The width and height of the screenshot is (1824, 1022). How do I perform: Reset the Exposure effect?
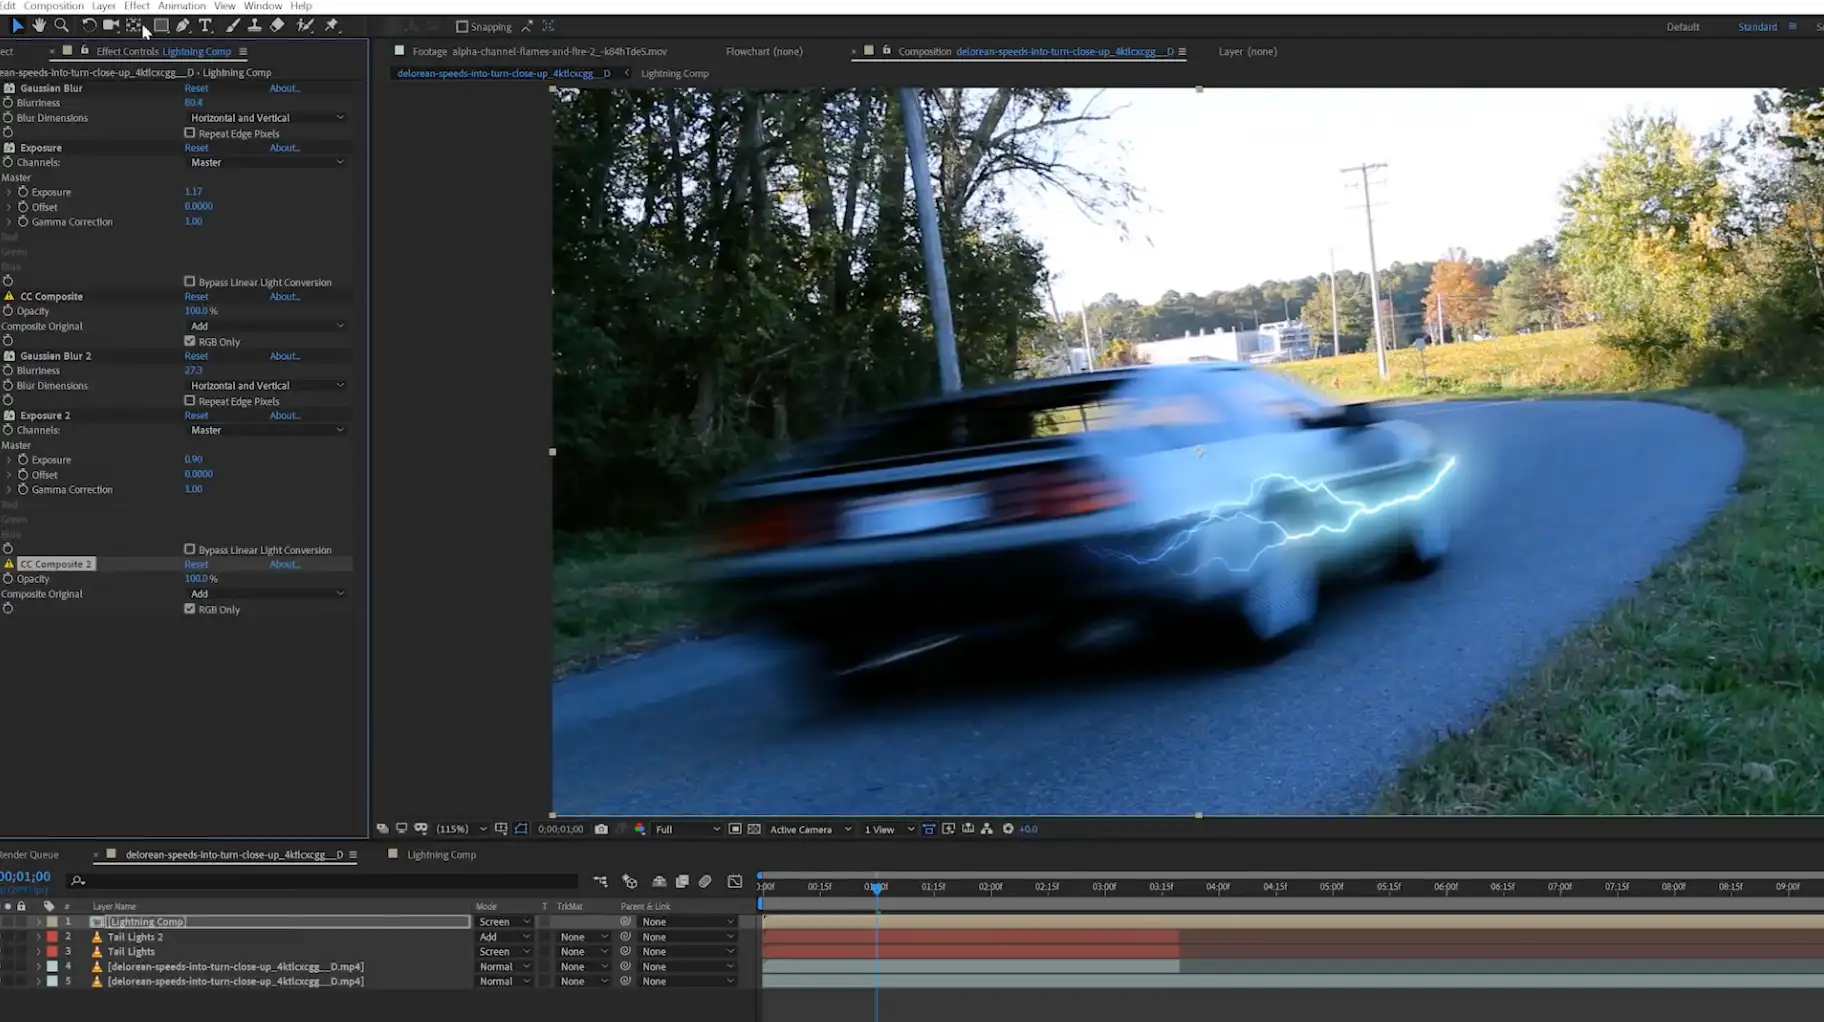196,148
